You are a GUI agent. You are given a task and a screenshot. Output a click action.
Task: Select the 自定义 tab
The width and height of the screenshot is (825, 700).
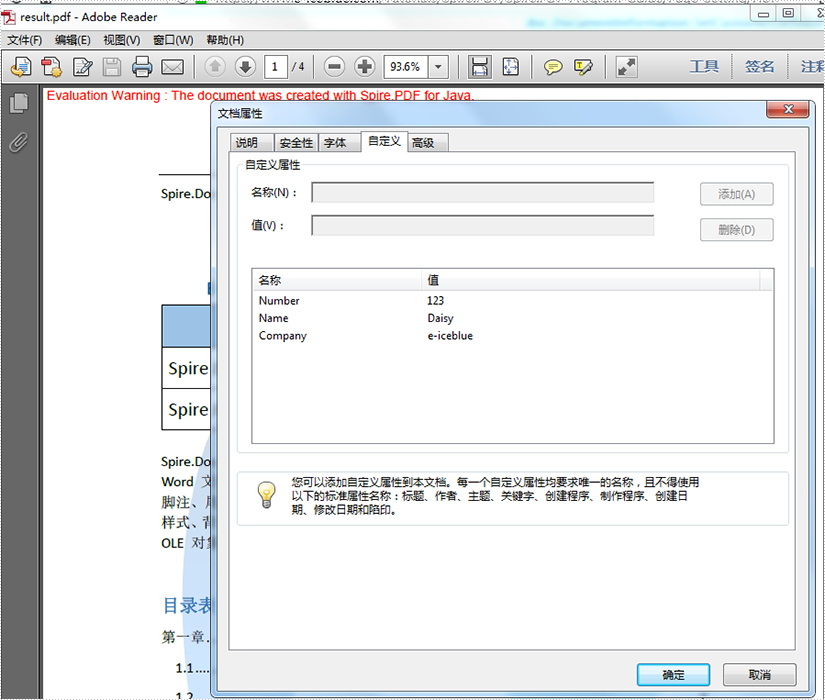point(384,141)
